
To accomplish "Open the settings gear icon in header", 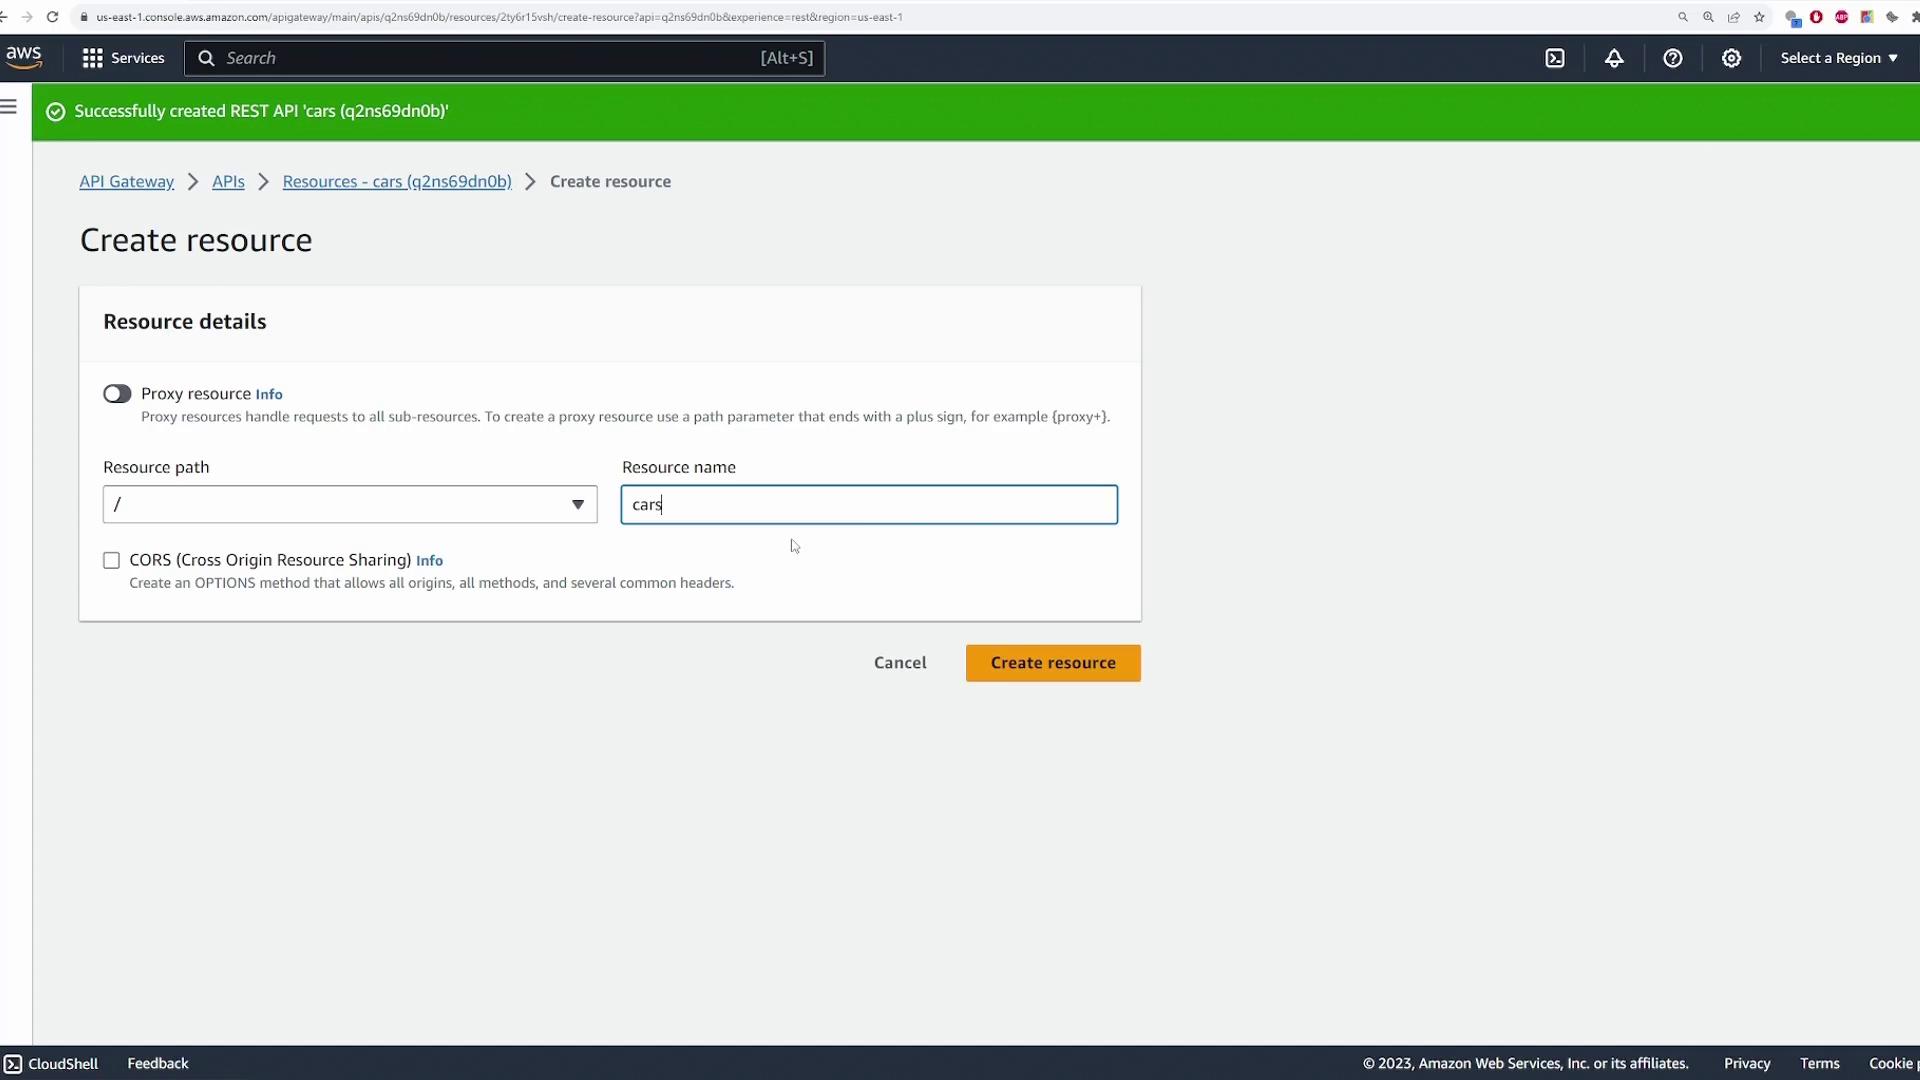I will click(x=1732, y=58).
